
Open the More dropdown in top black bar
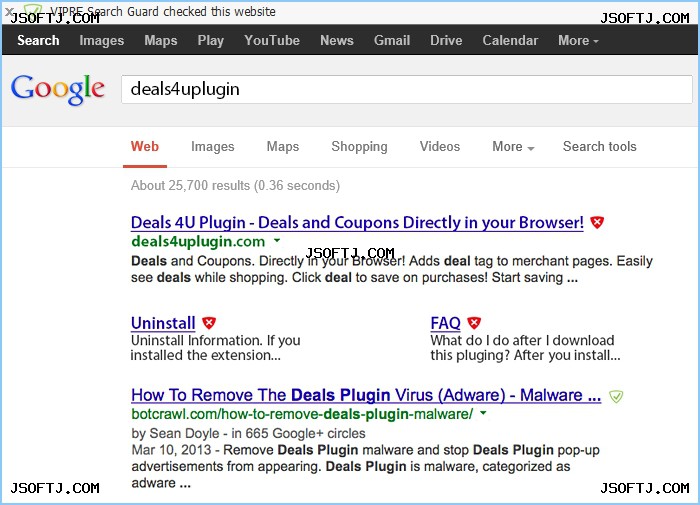point(578,40)
